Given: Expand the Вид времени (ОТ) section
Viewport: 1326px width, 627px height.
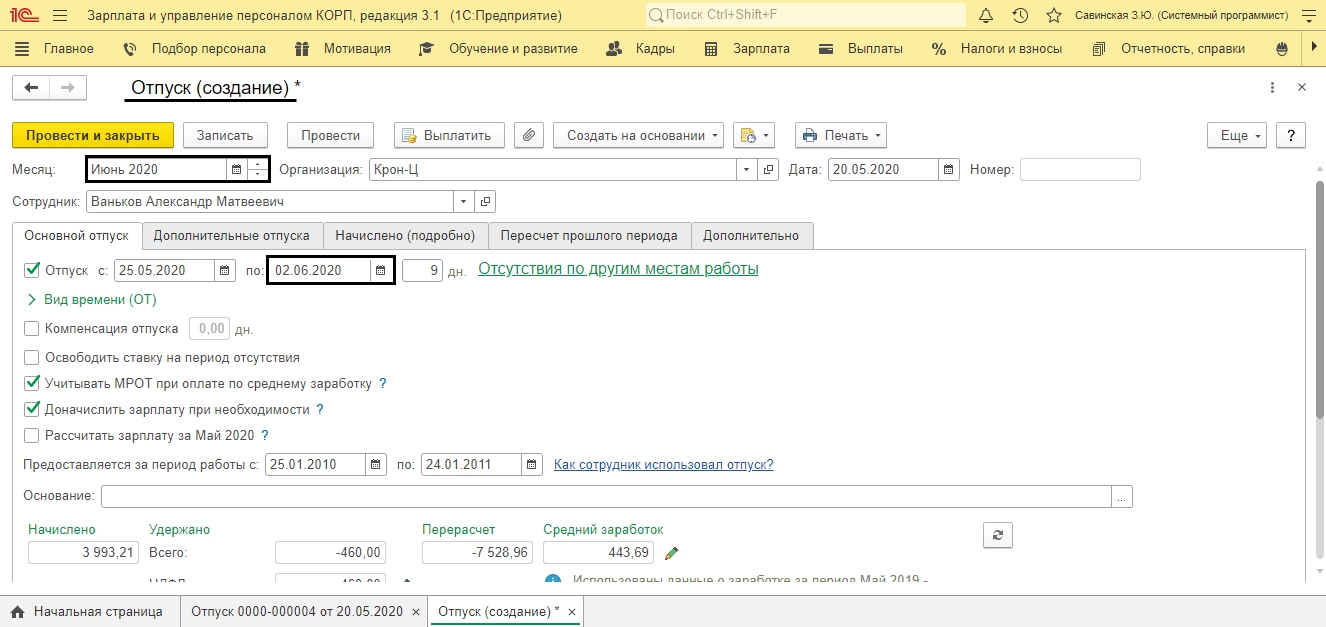Looking at the screenshot, I should [x=92, y=299].
